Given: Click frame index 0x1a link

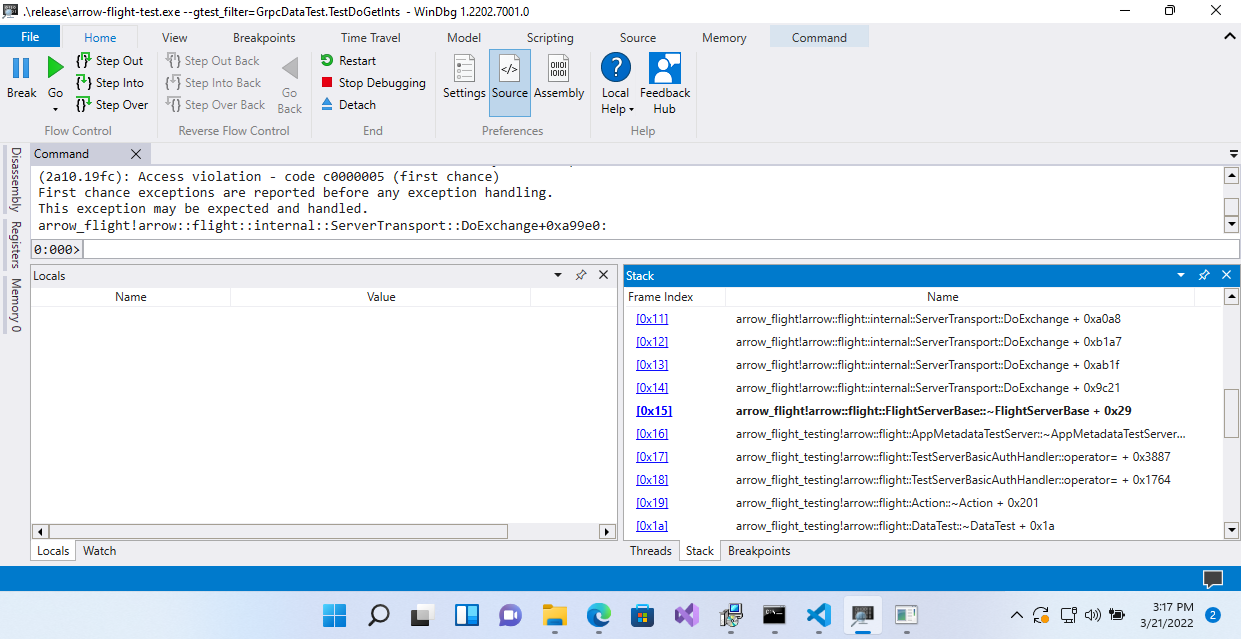Looking at the screenshot, I should point(652,526).
